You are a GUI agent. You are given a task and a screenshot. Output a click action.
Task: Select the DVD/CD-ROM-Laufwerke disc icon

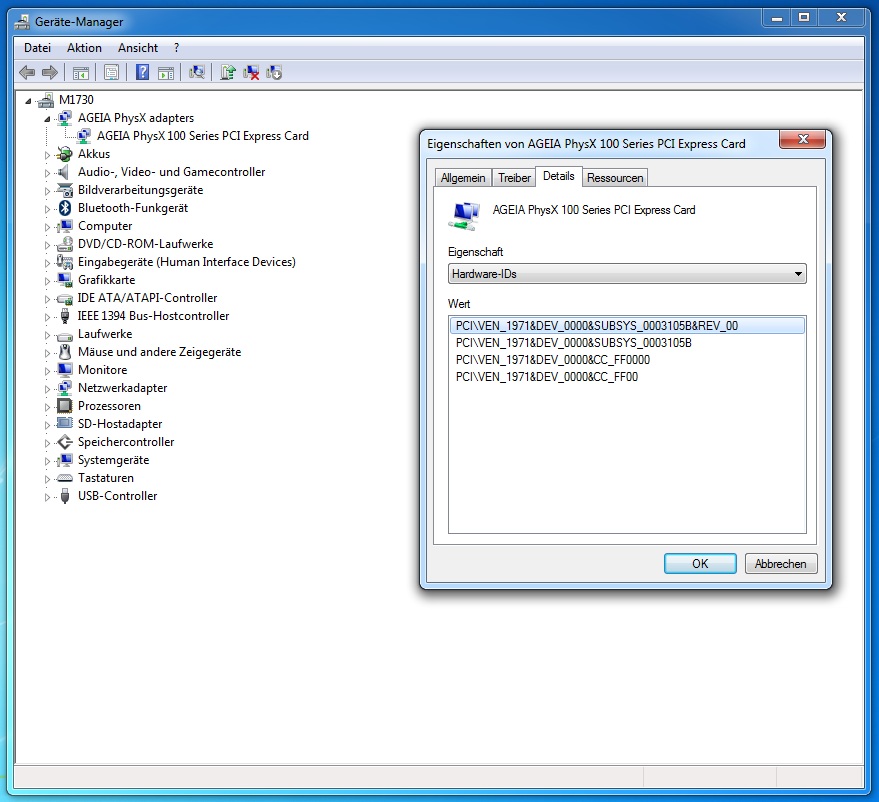[x=65, y=244]
